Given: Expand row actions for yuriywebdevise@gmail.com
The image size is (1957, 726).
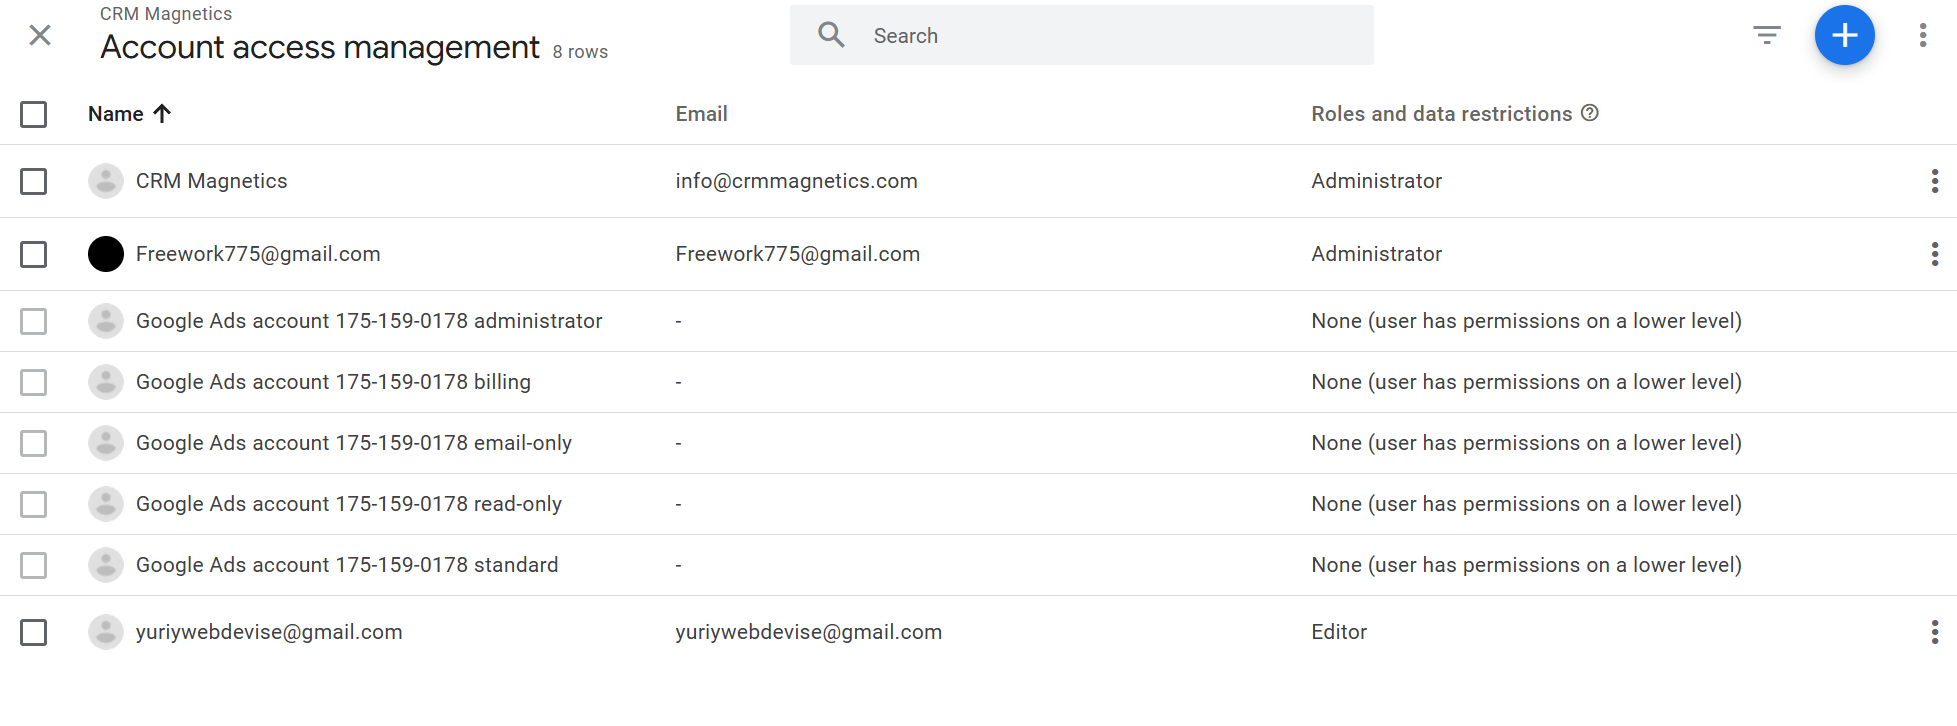Looking at the screenshot, I should coord(1934,632).
